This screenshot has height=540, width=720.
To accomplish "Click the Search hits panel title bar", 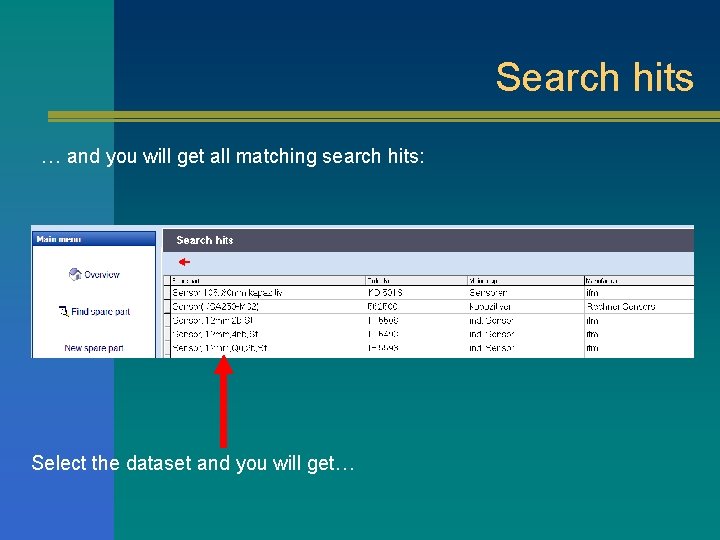I will click(428, 240).
